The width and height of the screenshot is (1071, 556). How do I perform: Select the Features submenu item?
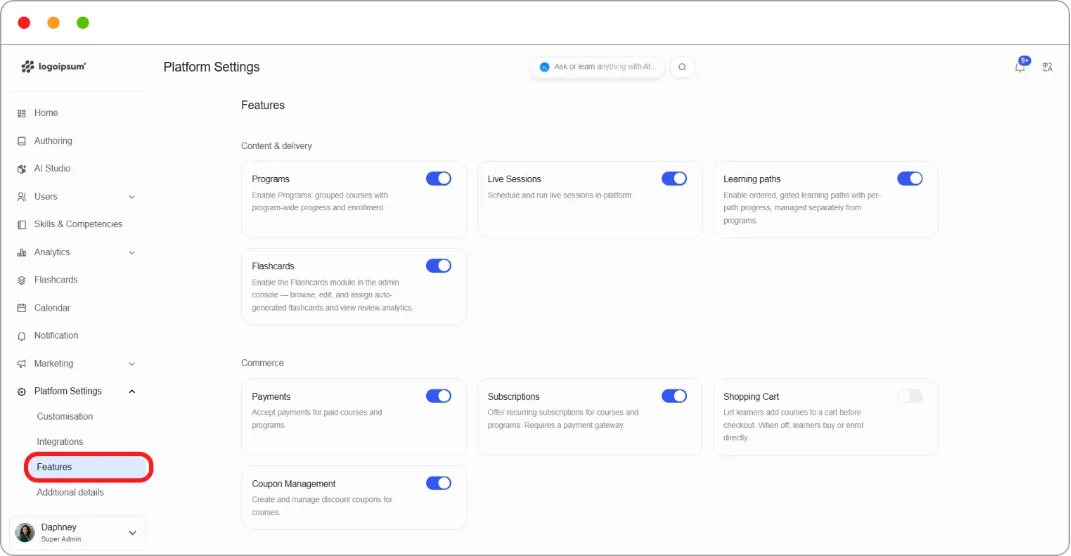coord(88,467)
